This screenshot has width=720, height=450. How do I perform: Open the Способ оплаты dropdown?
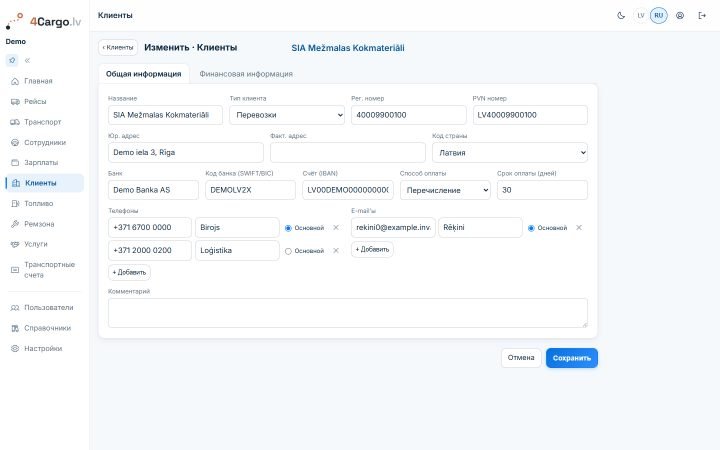pyautogui.click(x=445, y=190)
